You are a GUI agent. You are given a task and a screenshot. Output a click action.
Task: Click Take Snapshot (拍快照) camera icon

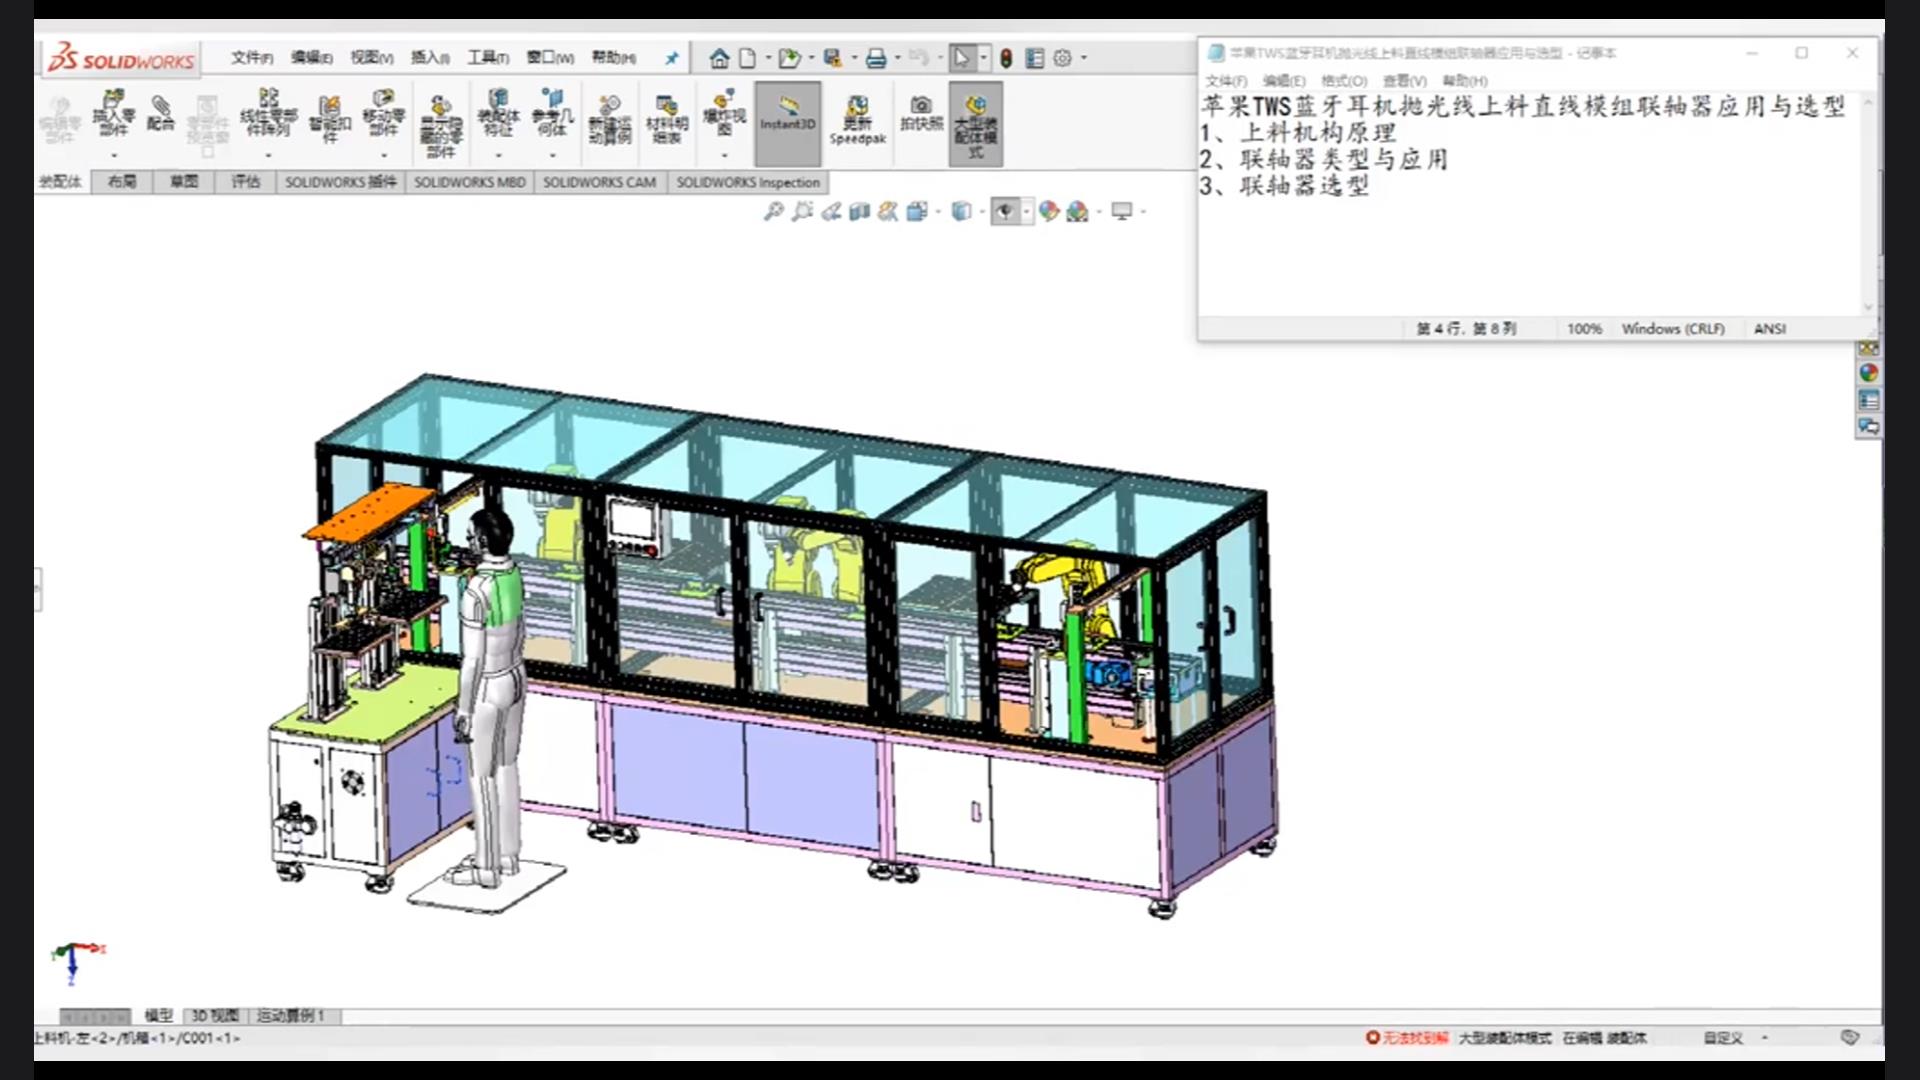pyautogui.click(x=921, y=112)
